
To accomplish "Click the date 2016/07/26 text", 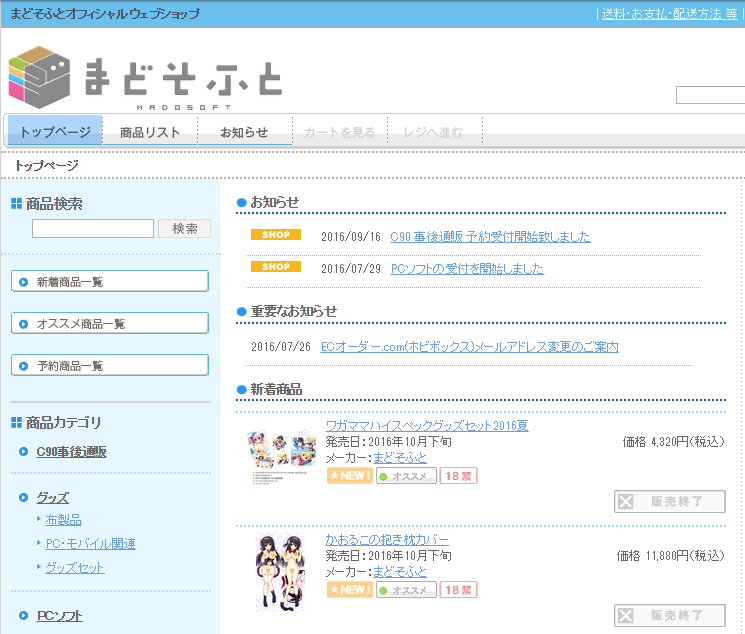I will pyautogui.click(x=281, y=347).
